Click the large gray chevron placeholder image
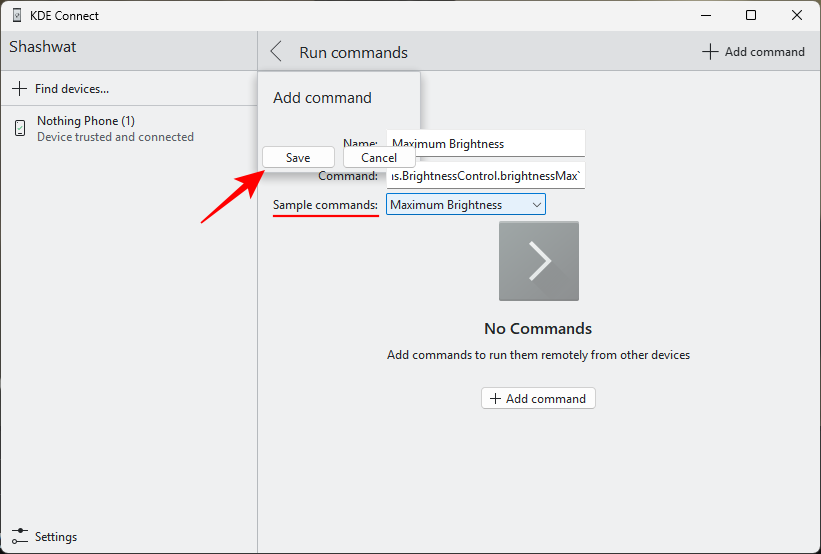Image resolution: width=821 pixels, height=554 pixels. click(538, 261)
